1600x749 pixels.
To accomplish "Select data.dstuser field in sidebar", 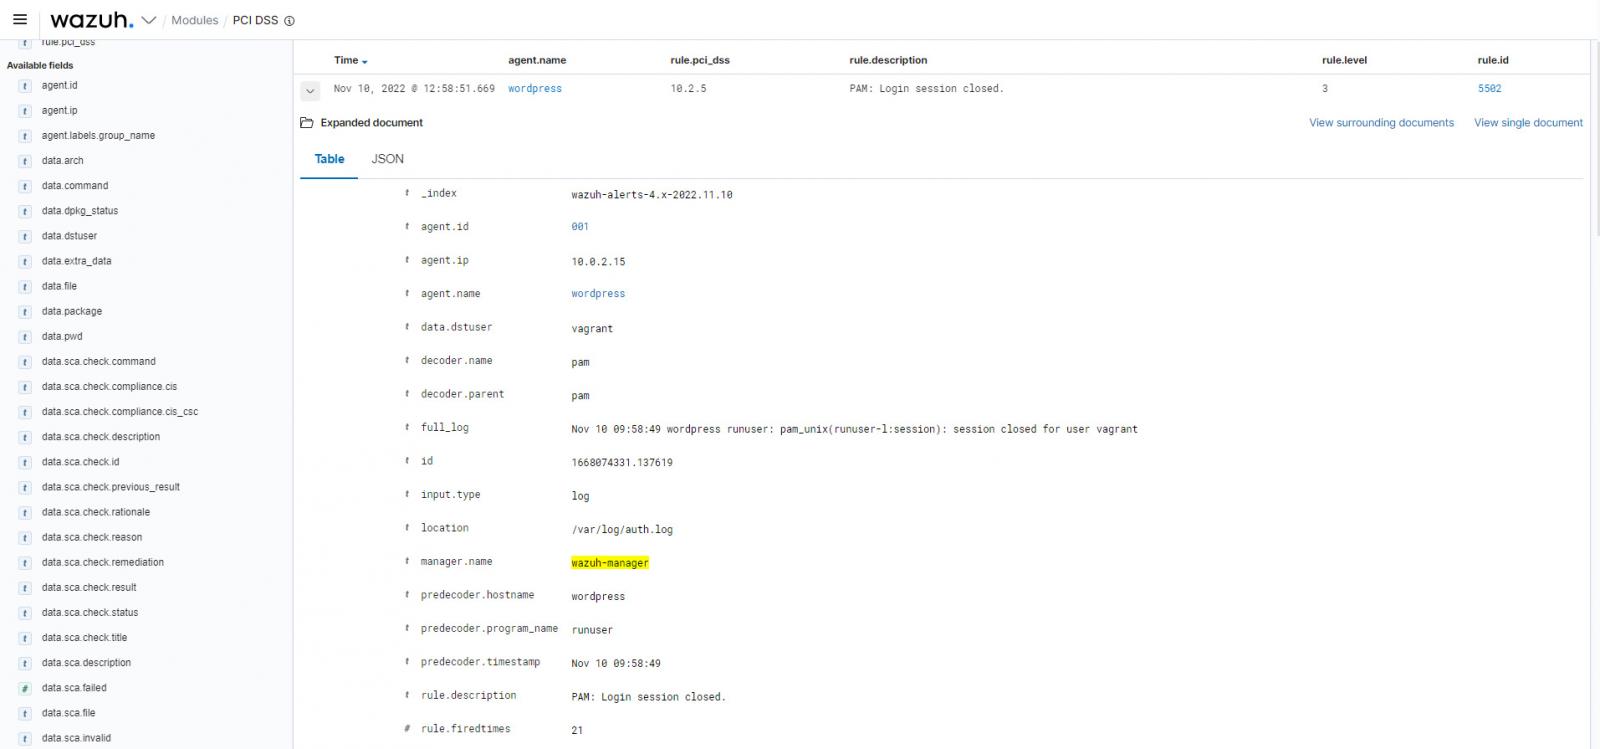I will click(x=70, y=236).
